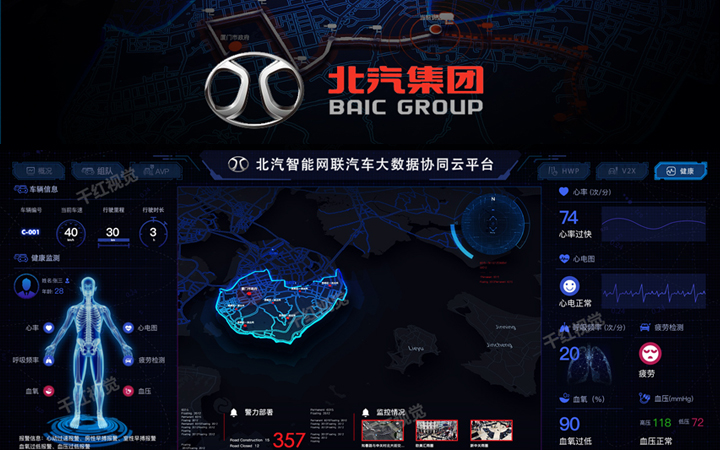Click the bell icon beside 警力部署
The height and width of the screenshot is (450, 720).
pos(234,412)
